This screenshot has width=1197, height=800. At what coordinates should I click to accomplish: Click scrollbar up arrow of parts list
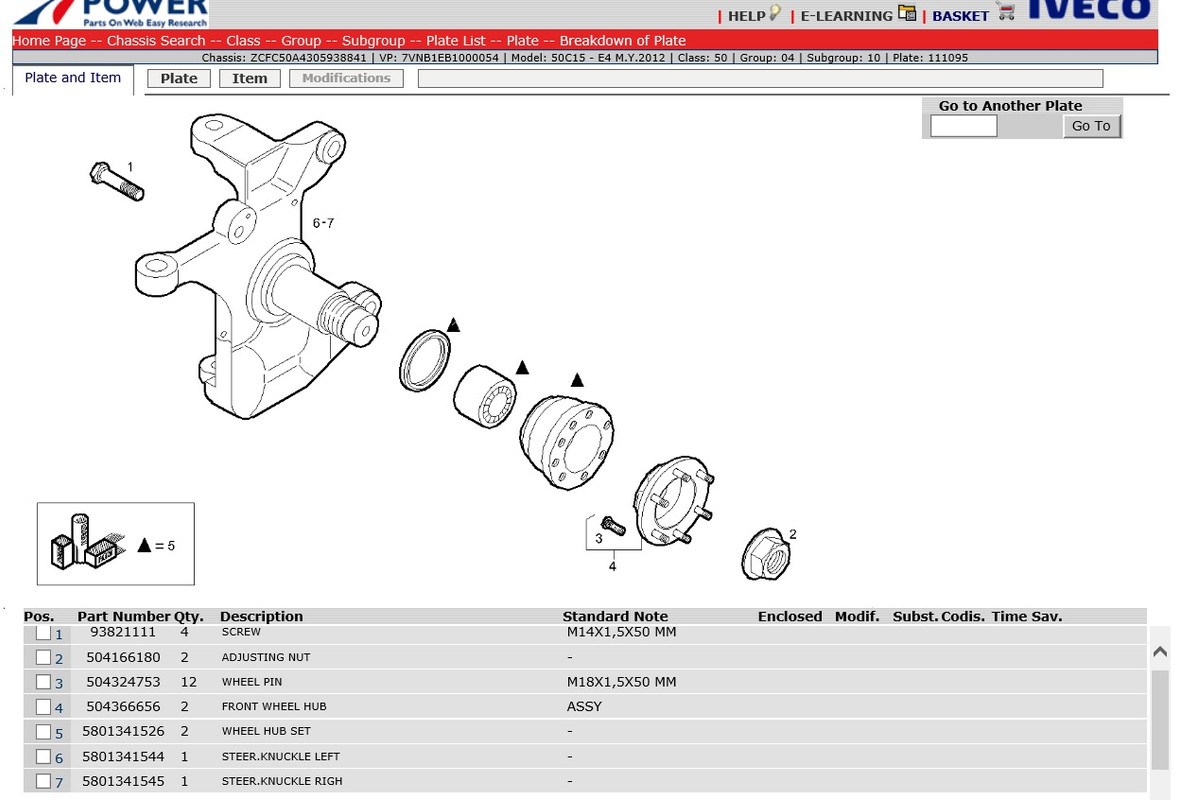click(1160, 651)
